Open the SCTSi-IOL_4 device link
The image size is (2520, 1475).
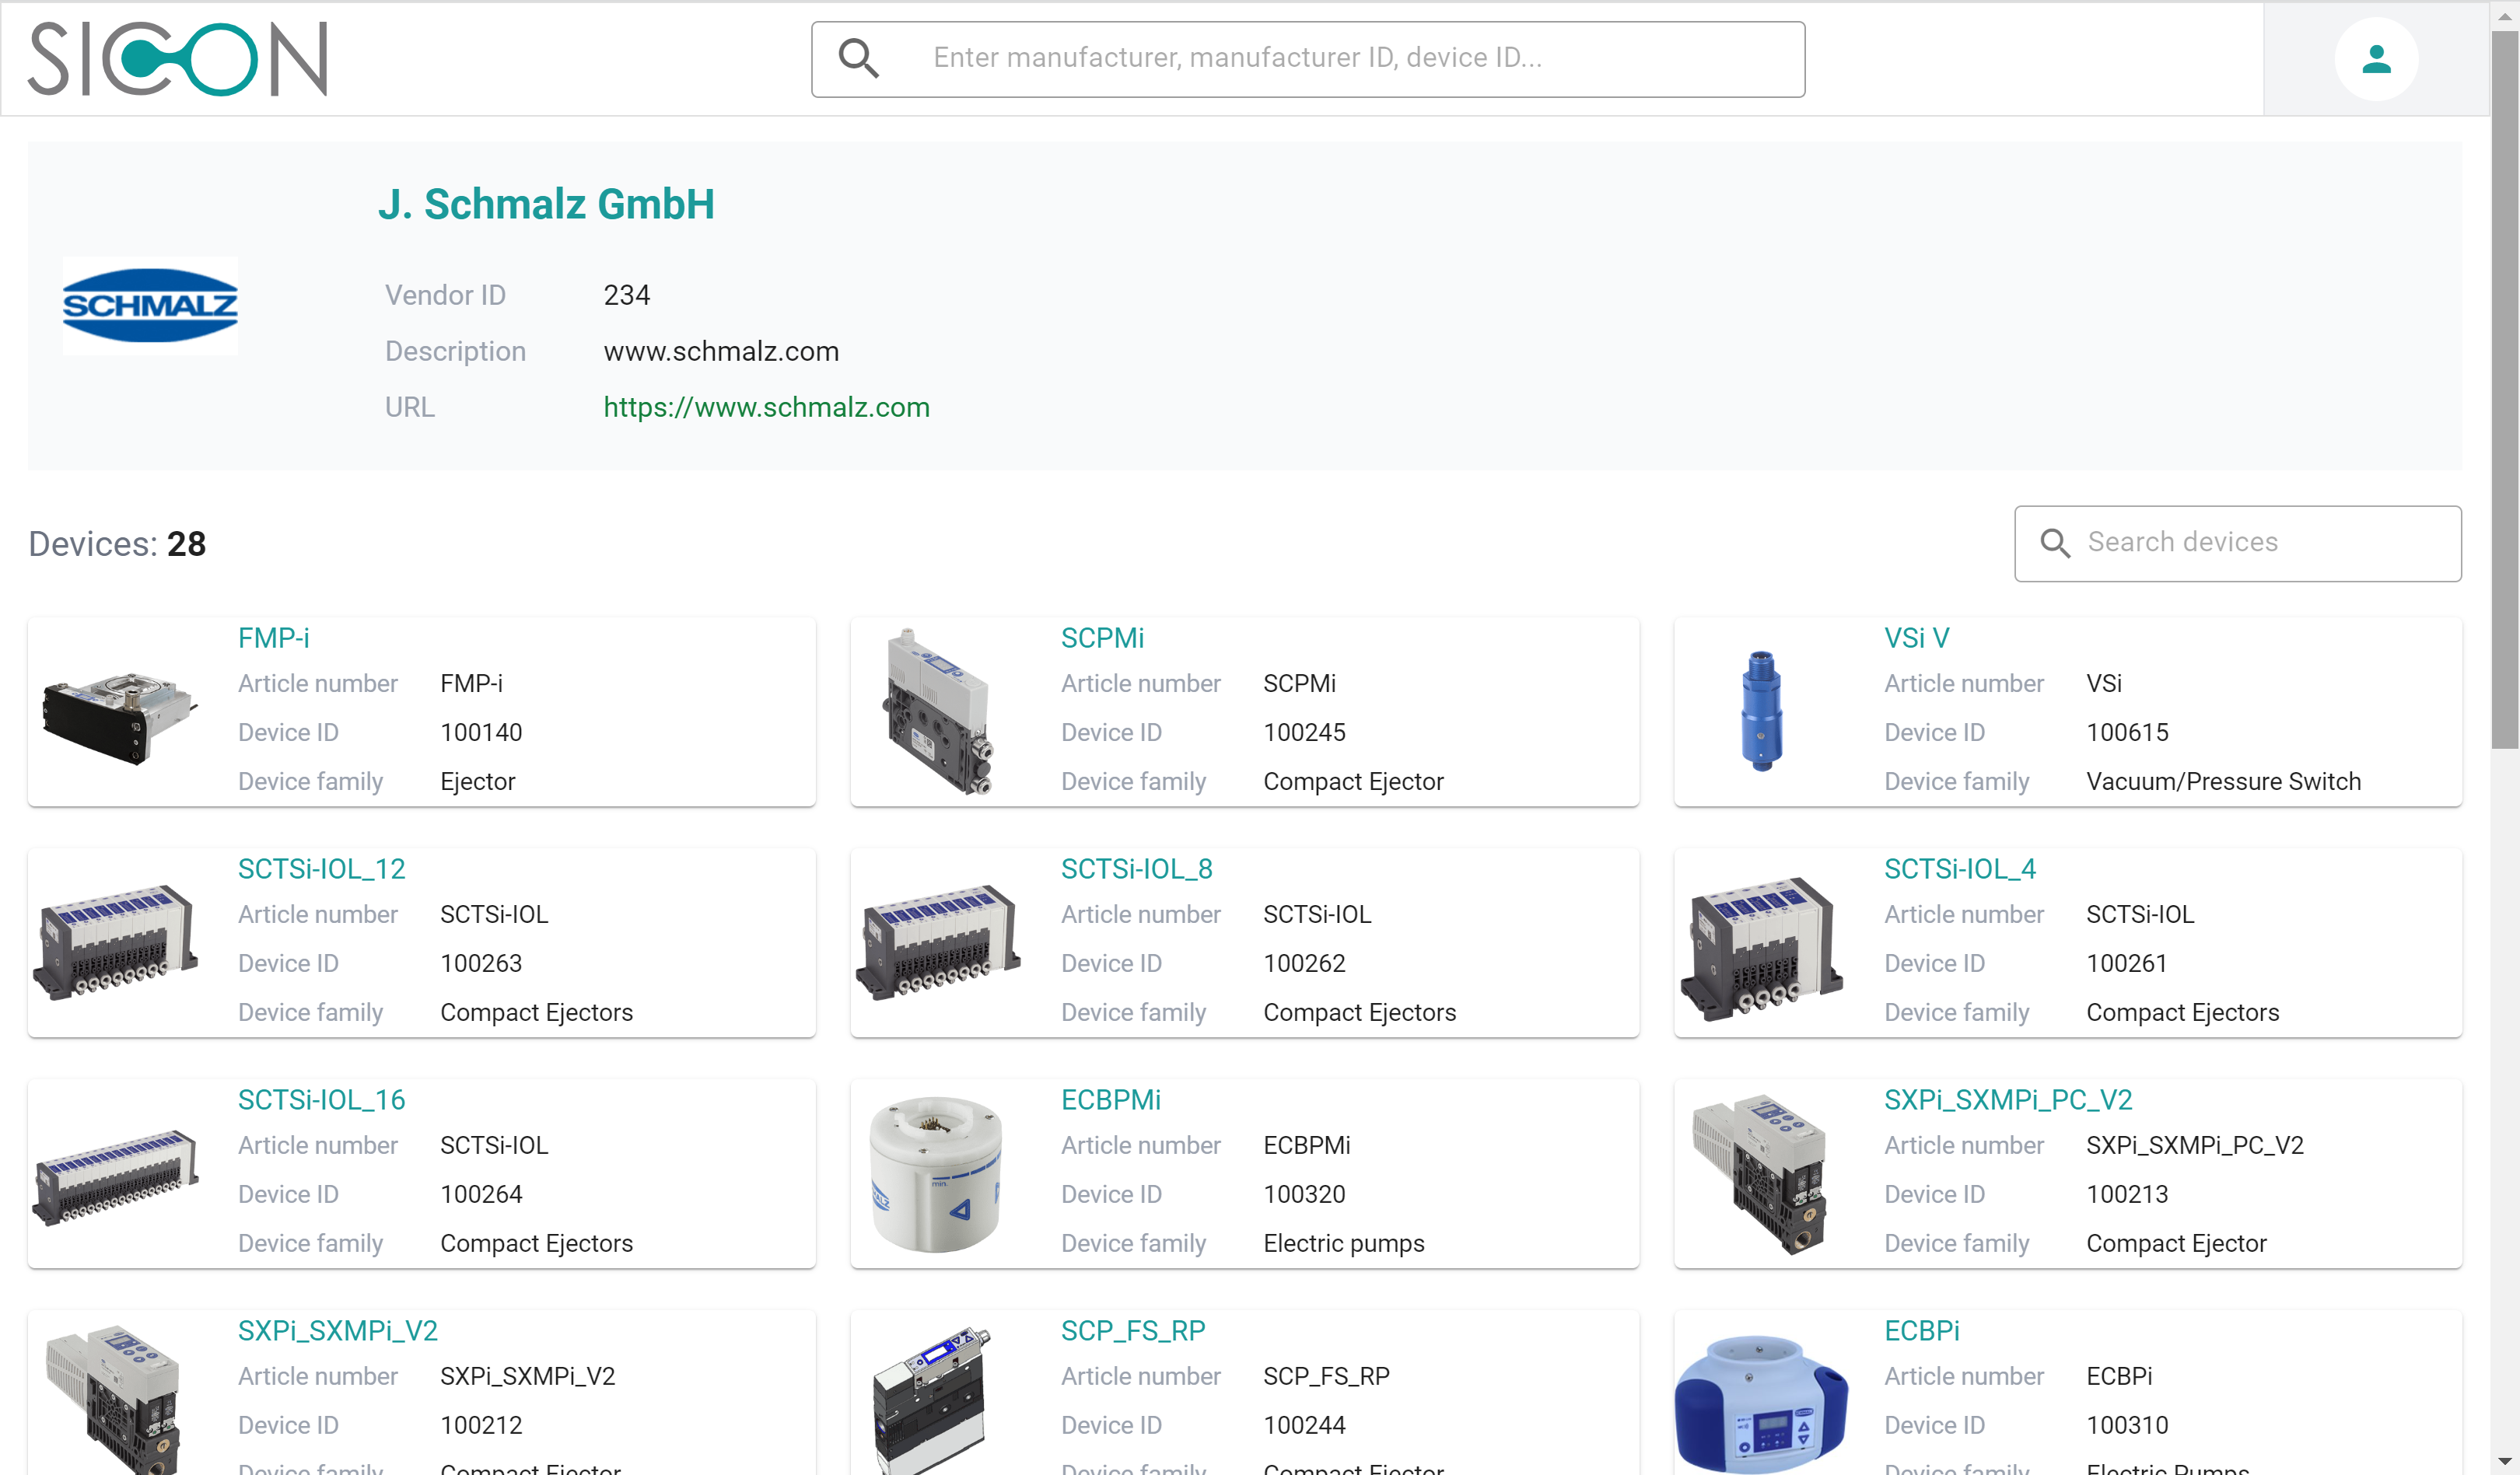click(x=1959, y=869)
